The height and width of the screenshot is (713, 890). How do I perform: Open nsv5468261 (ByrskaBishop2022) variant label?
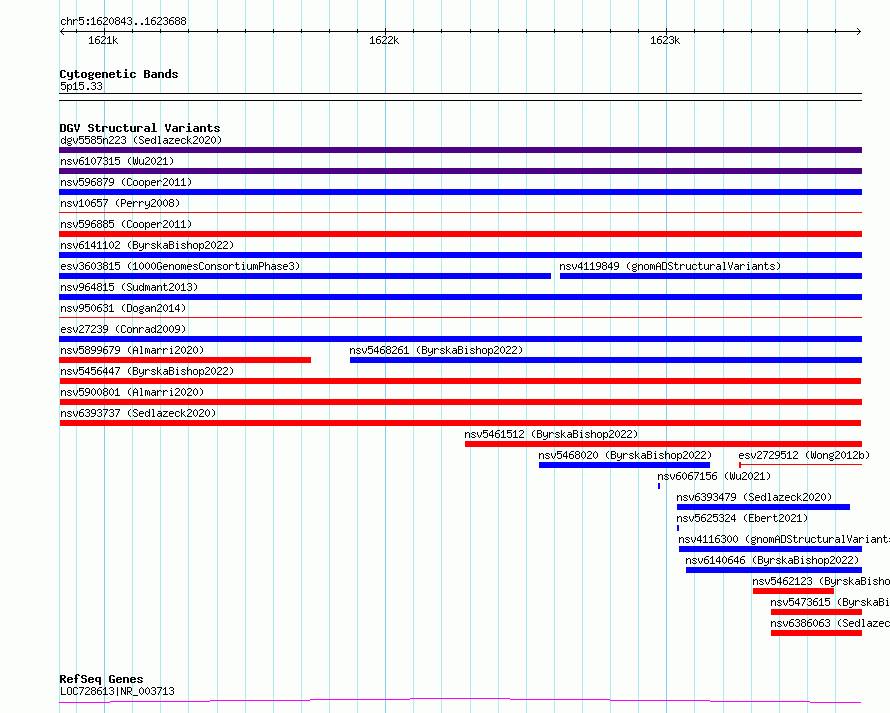pyautogui.click(x=436, y=350)
